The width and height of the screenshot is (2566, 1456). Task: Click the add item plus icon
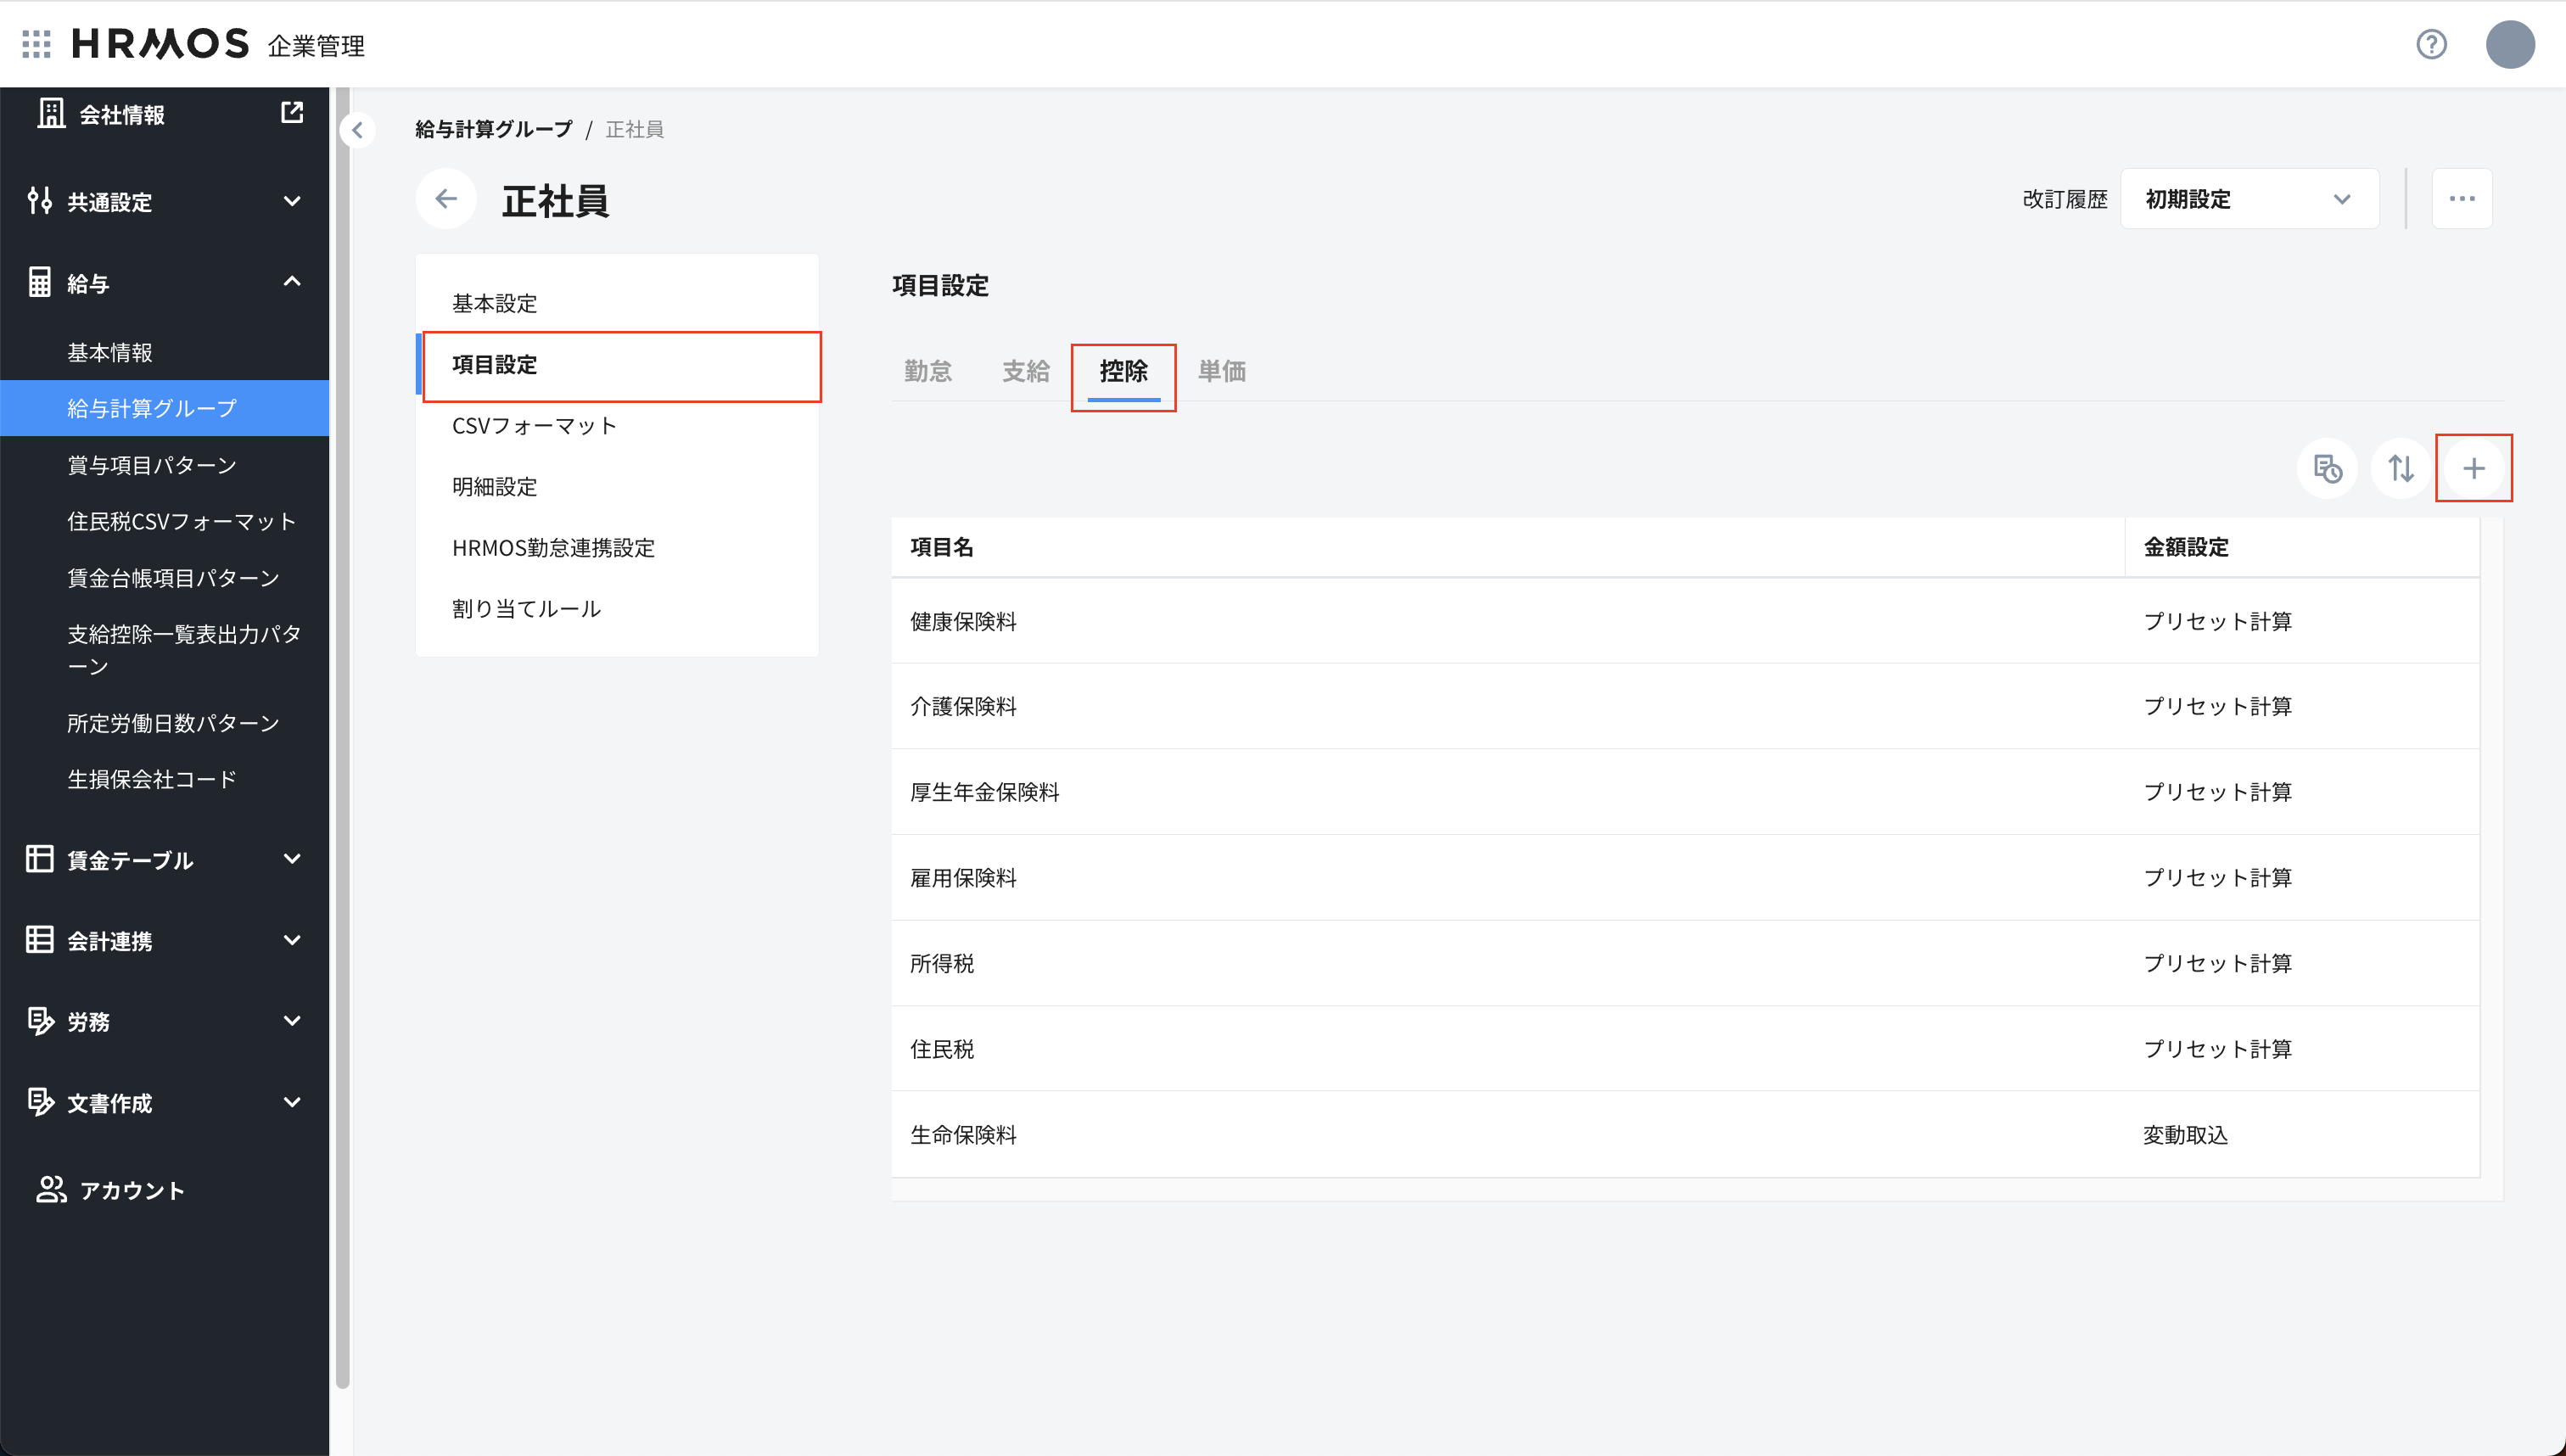(2473, 468)
